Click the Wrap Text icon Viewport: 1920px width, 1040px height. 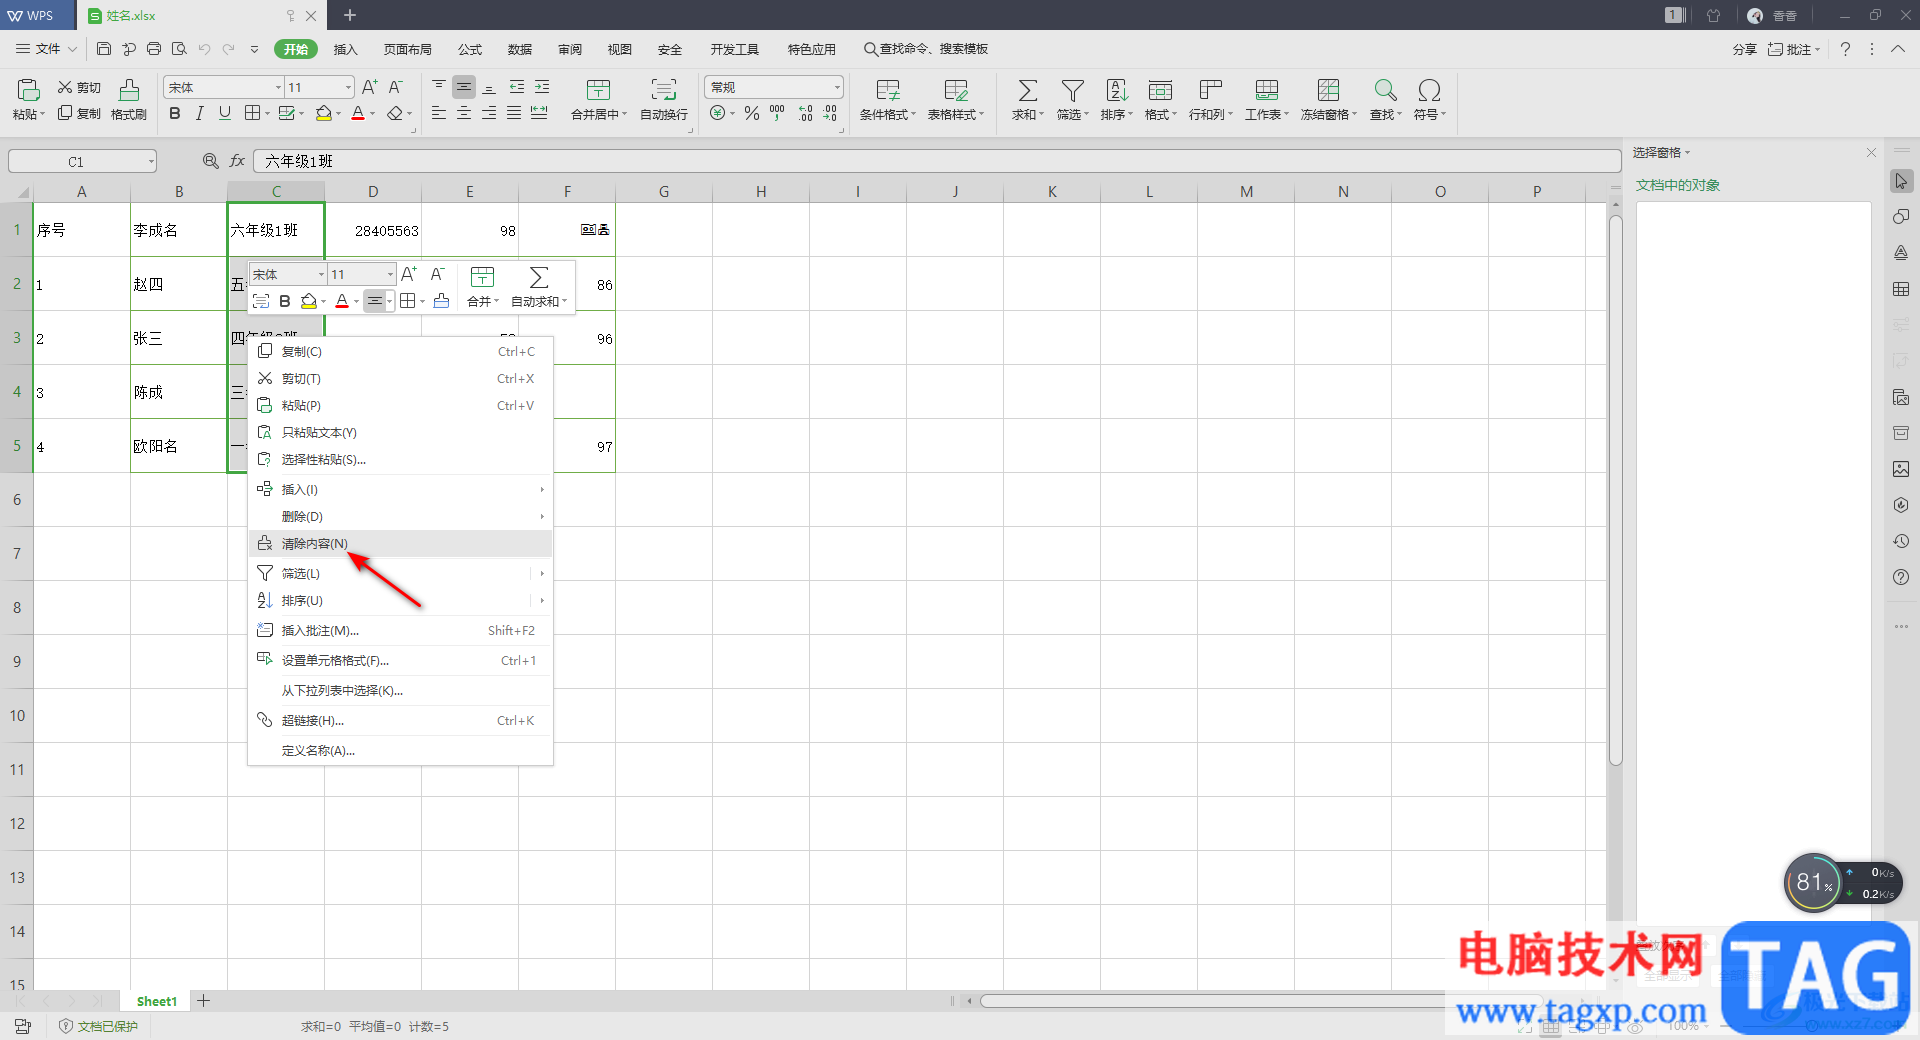tap(664, 91)
